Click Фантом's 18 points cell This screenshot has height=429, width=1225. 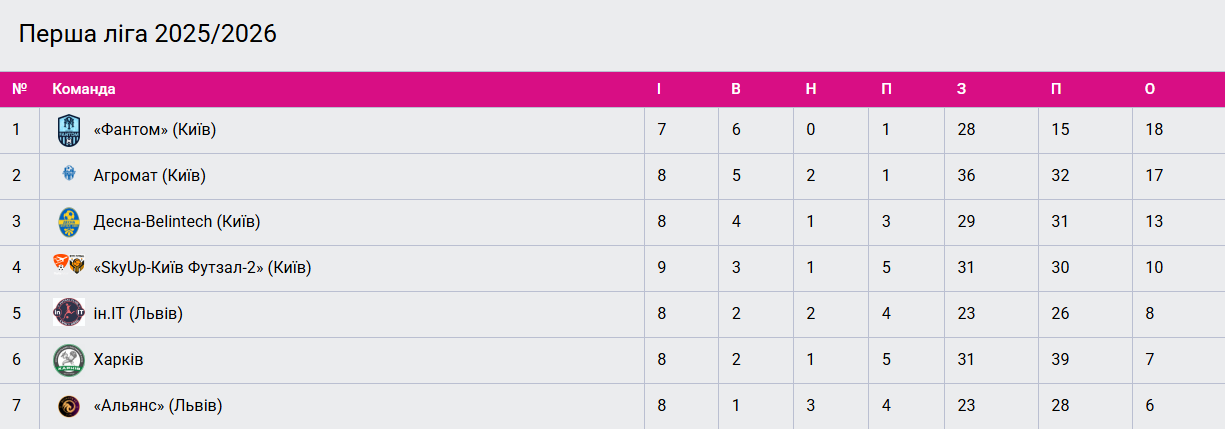tap(1154, 130)
